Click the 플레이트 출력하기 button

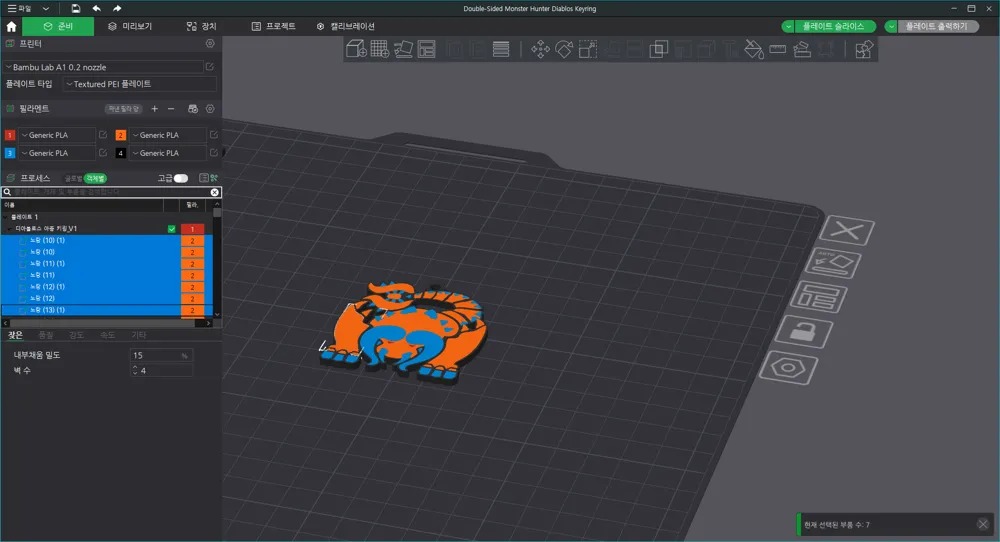[x=938, y=26]
